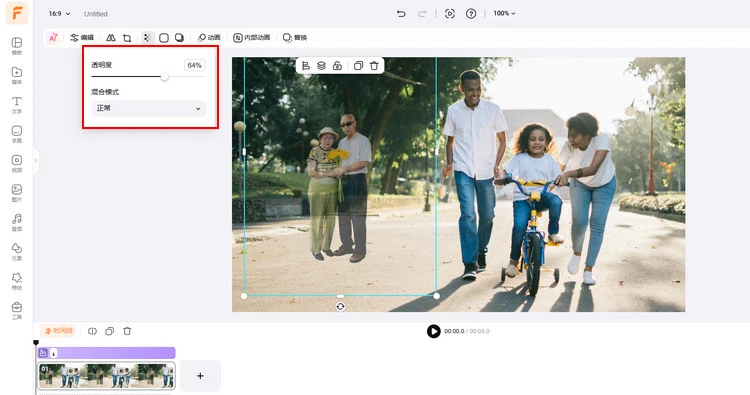Open the help question mark icon
This screenshot has height=395, width=750.
click(471, 14)
